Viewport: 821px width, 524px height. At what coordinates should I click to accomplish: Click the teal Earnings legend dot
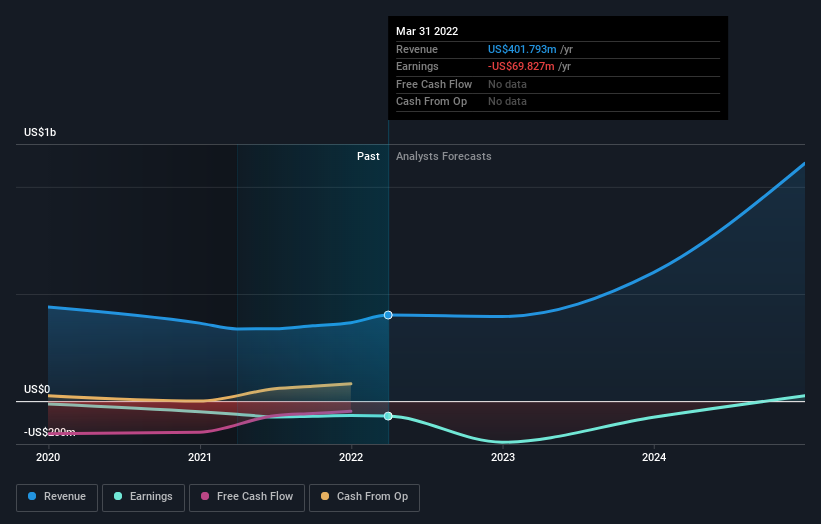tap(118, 496)
